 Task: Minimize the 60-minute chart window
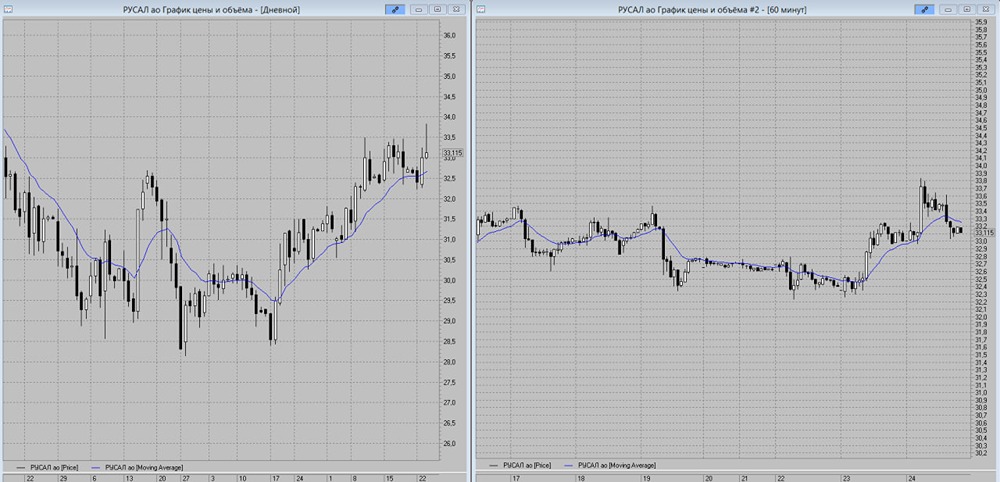(950, 10)
